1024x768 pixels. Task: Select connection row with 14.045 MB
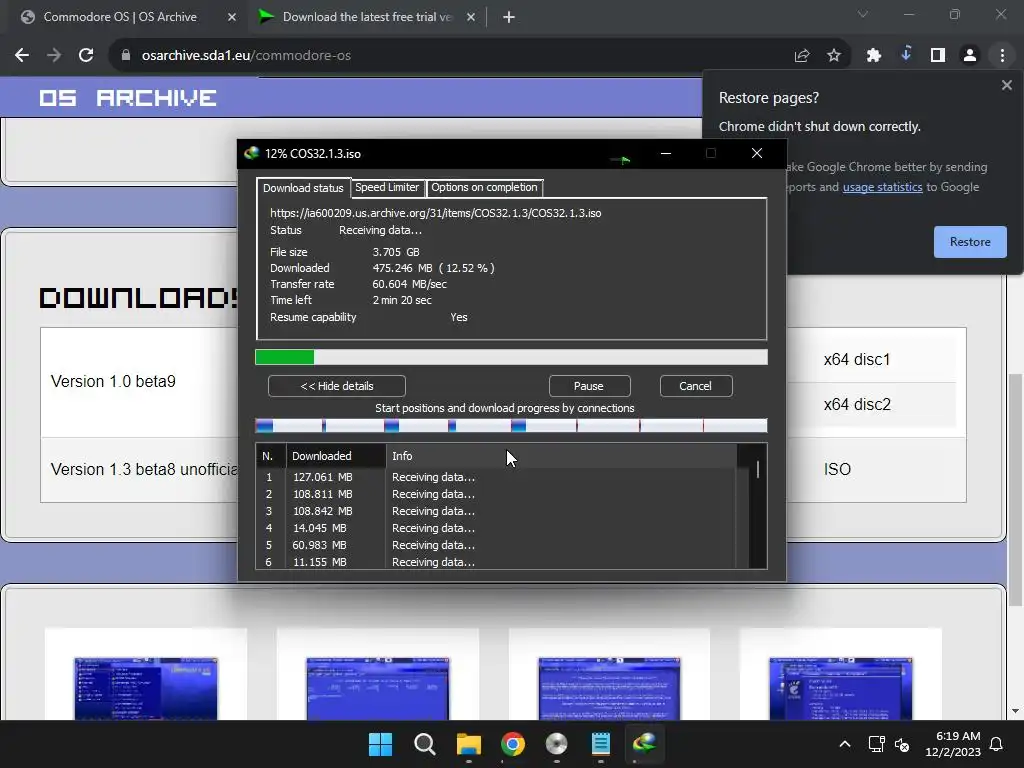(x=496, y=528)
